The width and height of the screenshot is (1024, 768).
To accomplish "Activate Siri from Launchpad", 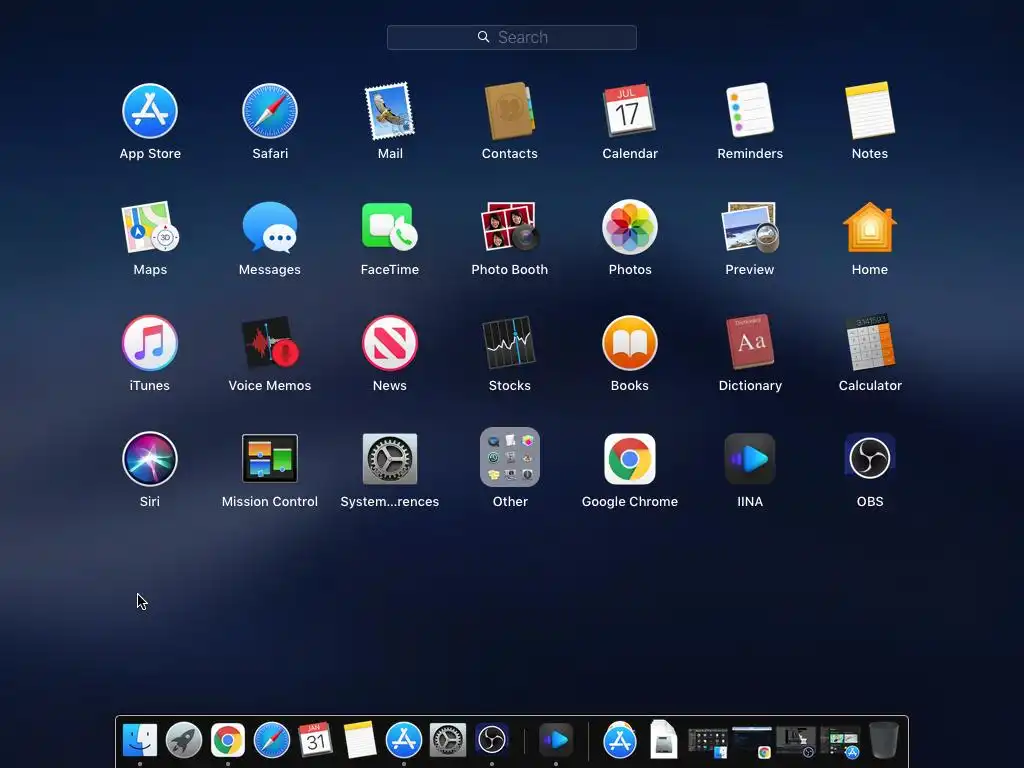I will pyautogui.click(x=150, y=459).
